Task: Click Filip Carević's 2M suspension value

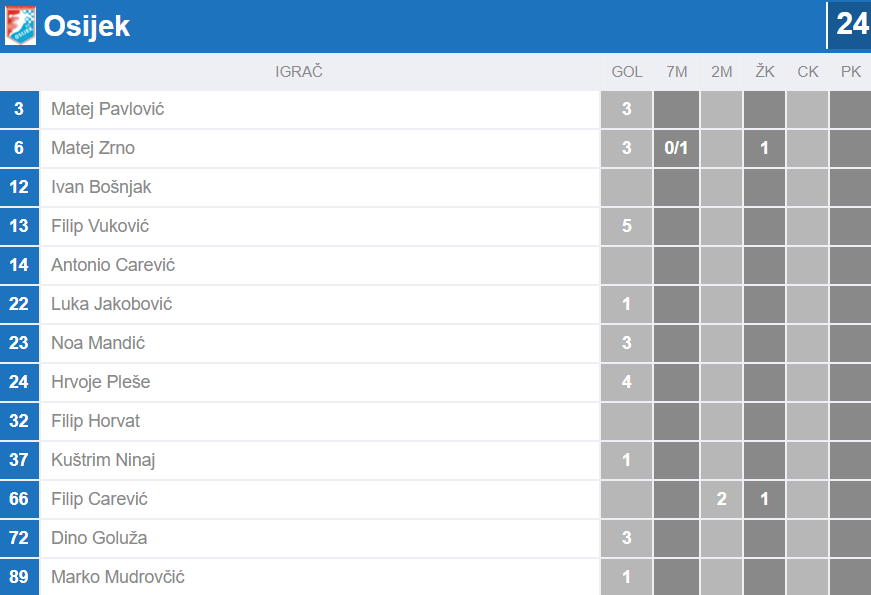Action: point(722,499)
